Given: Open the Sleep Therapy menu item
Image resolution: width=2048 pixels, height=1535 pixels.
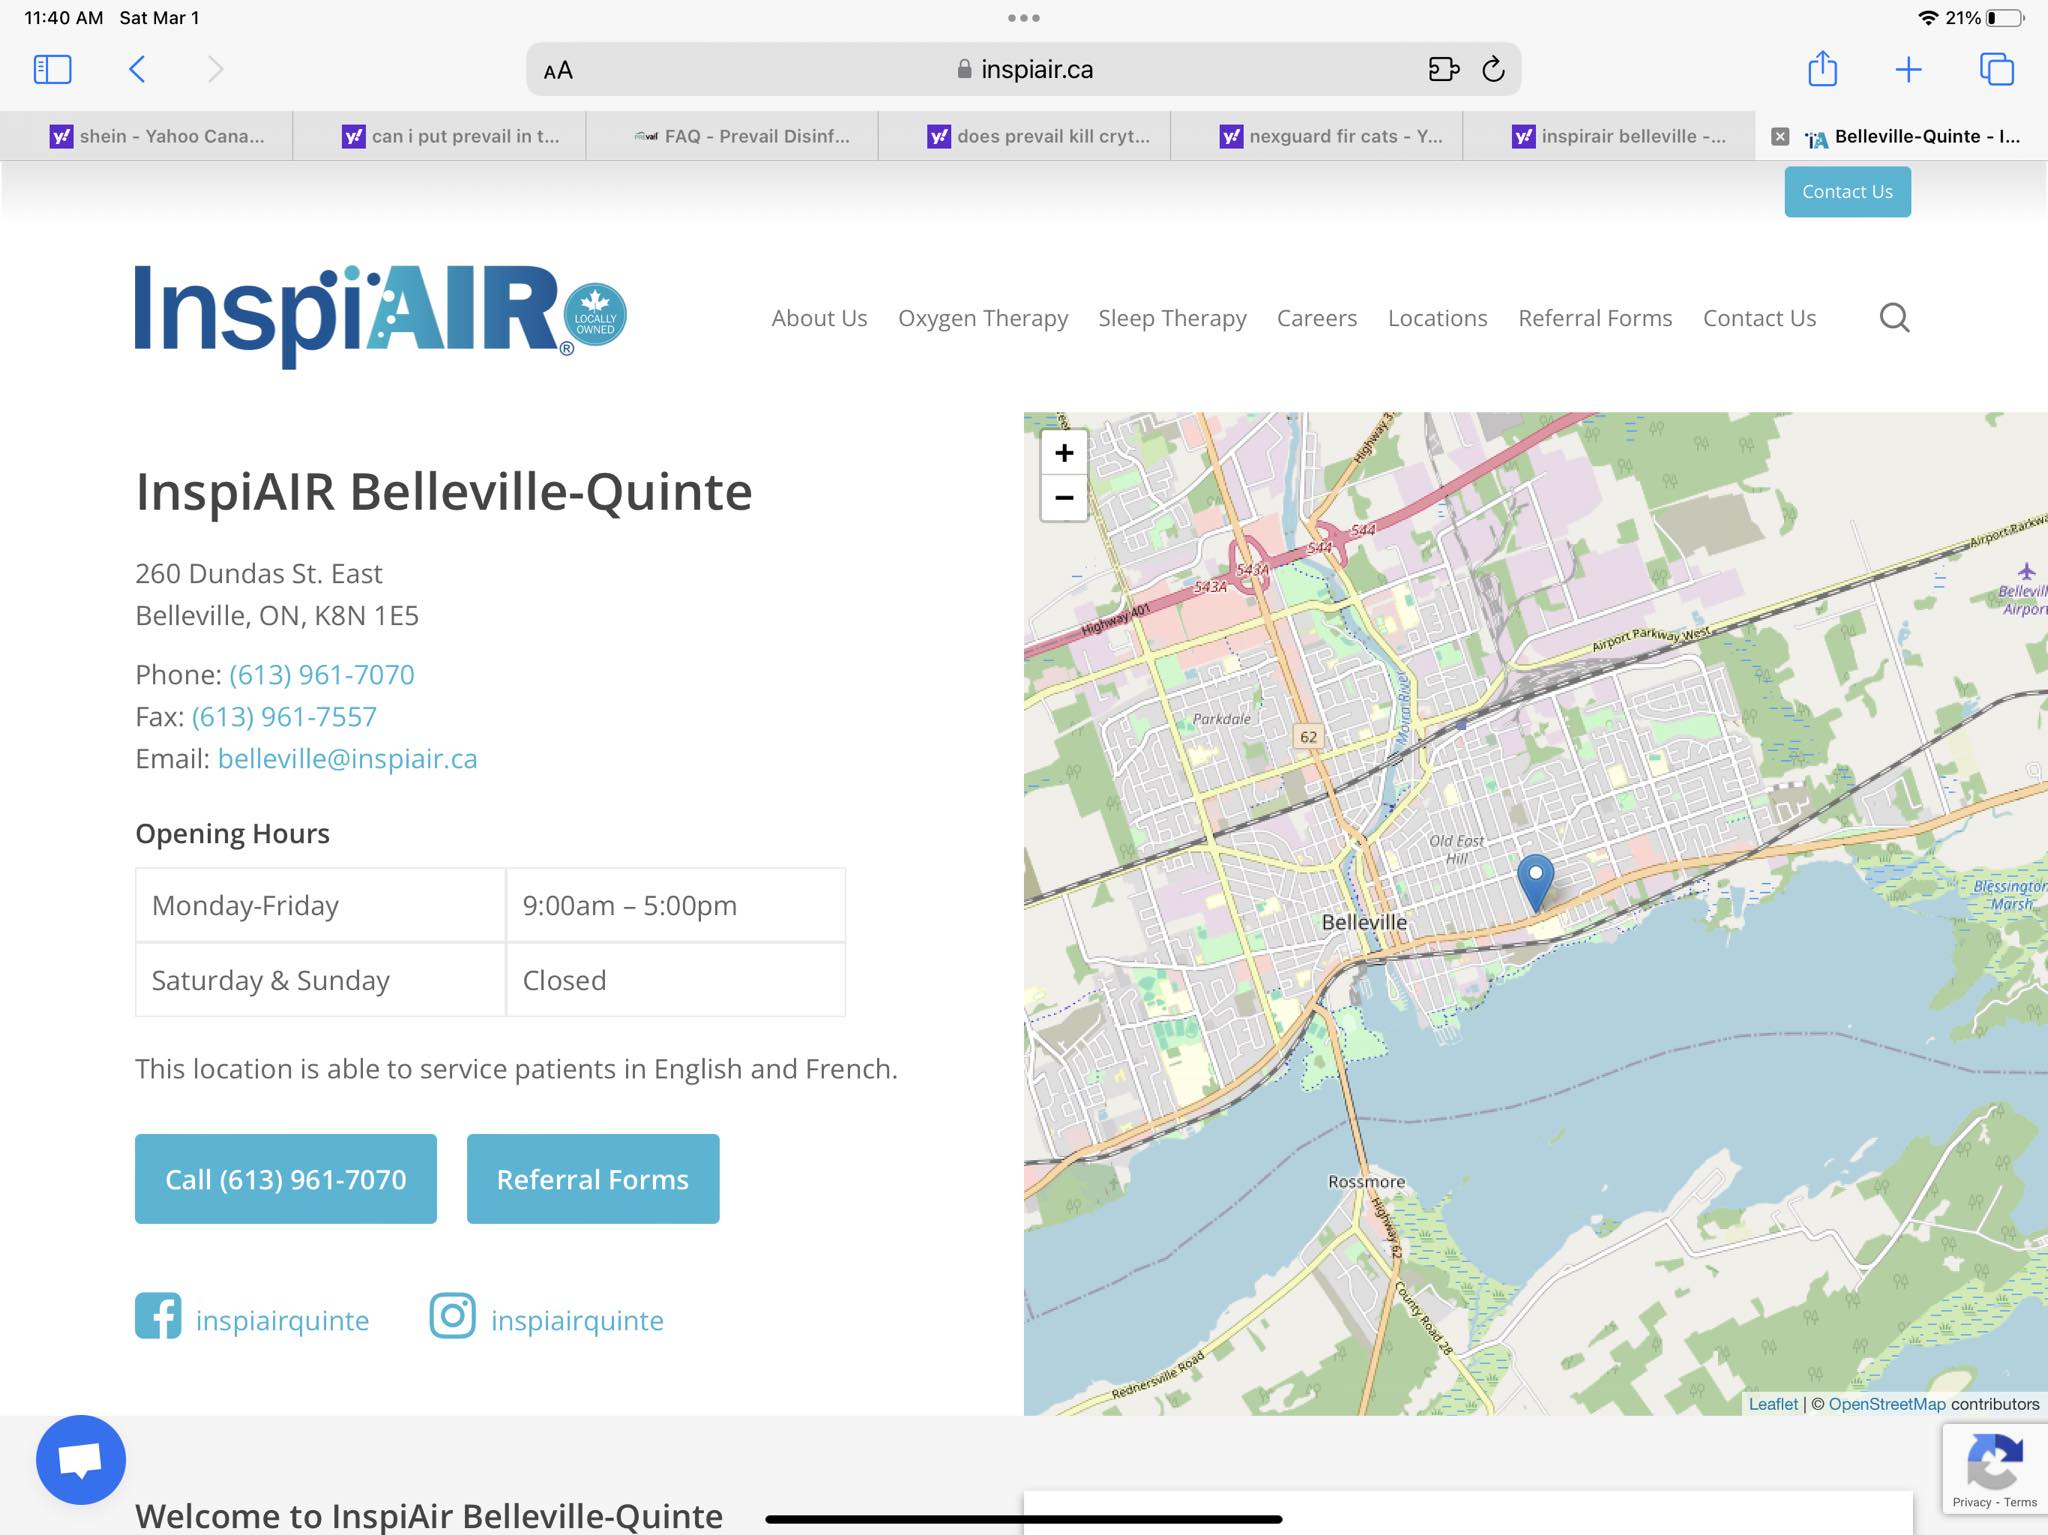Looking at the screenshot, I should click(x=1172, y=318).
